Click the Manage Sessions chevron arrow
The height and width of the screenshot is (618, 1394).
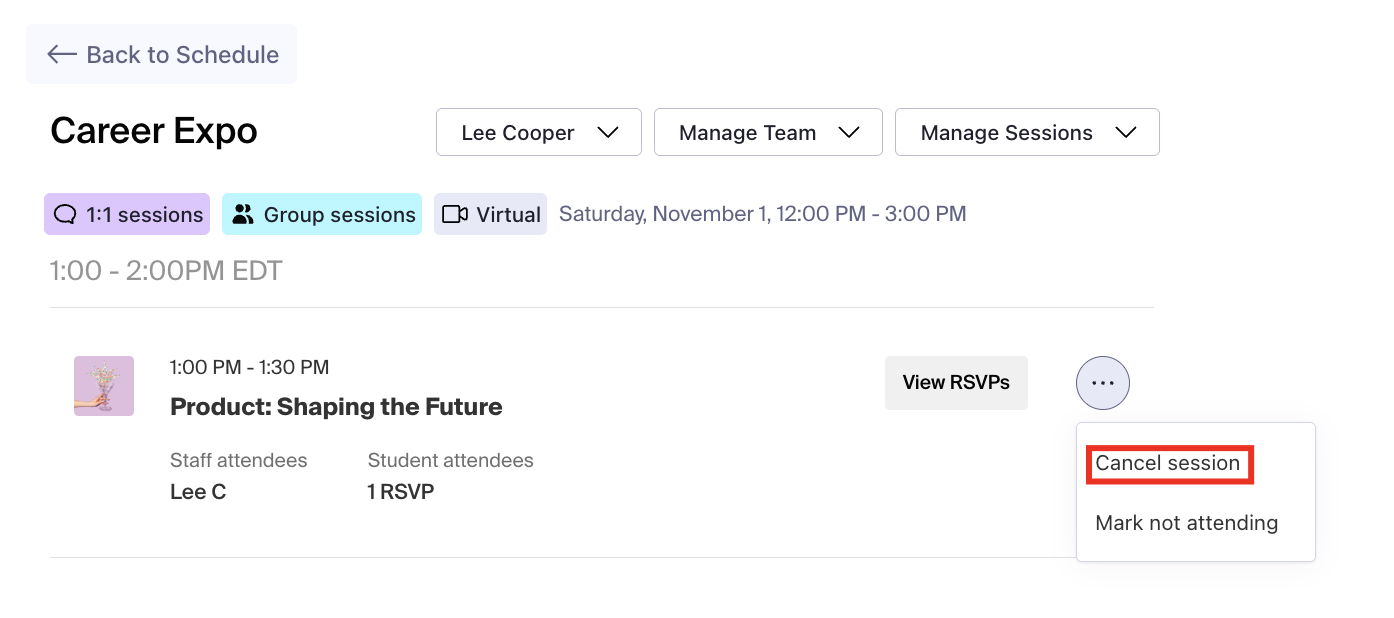tap(1125, 133)
